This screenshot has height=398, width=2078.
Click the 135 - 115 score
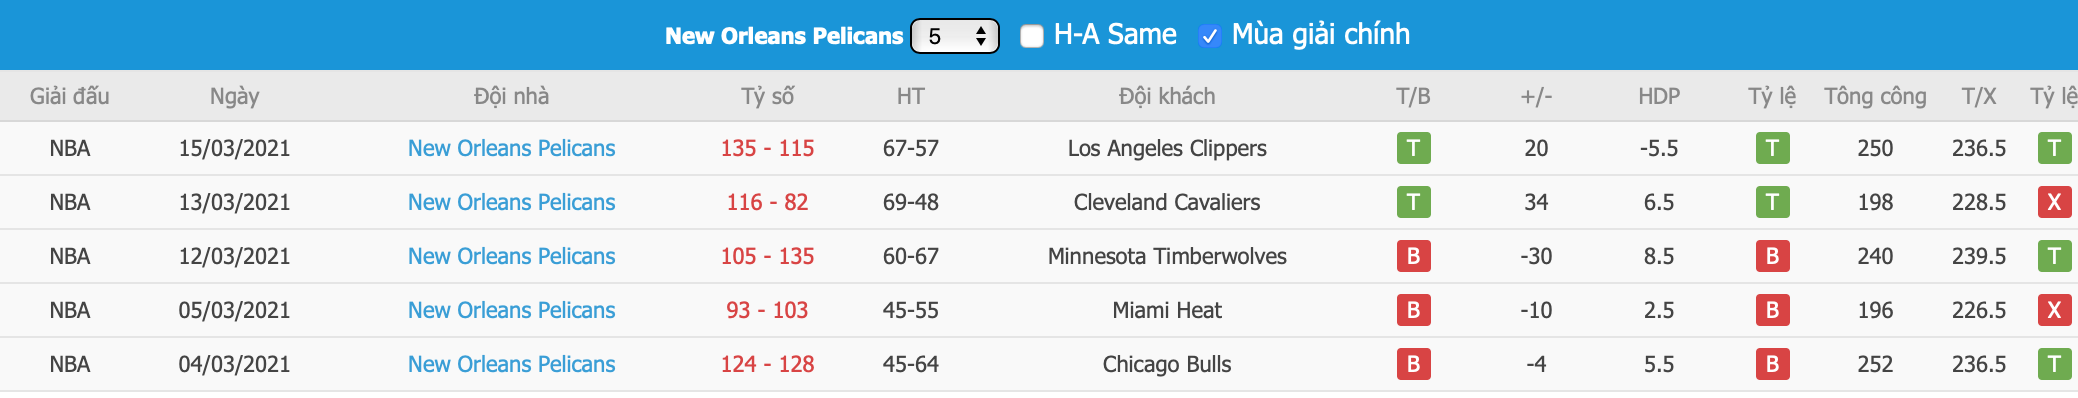click(x=767, y=148)
